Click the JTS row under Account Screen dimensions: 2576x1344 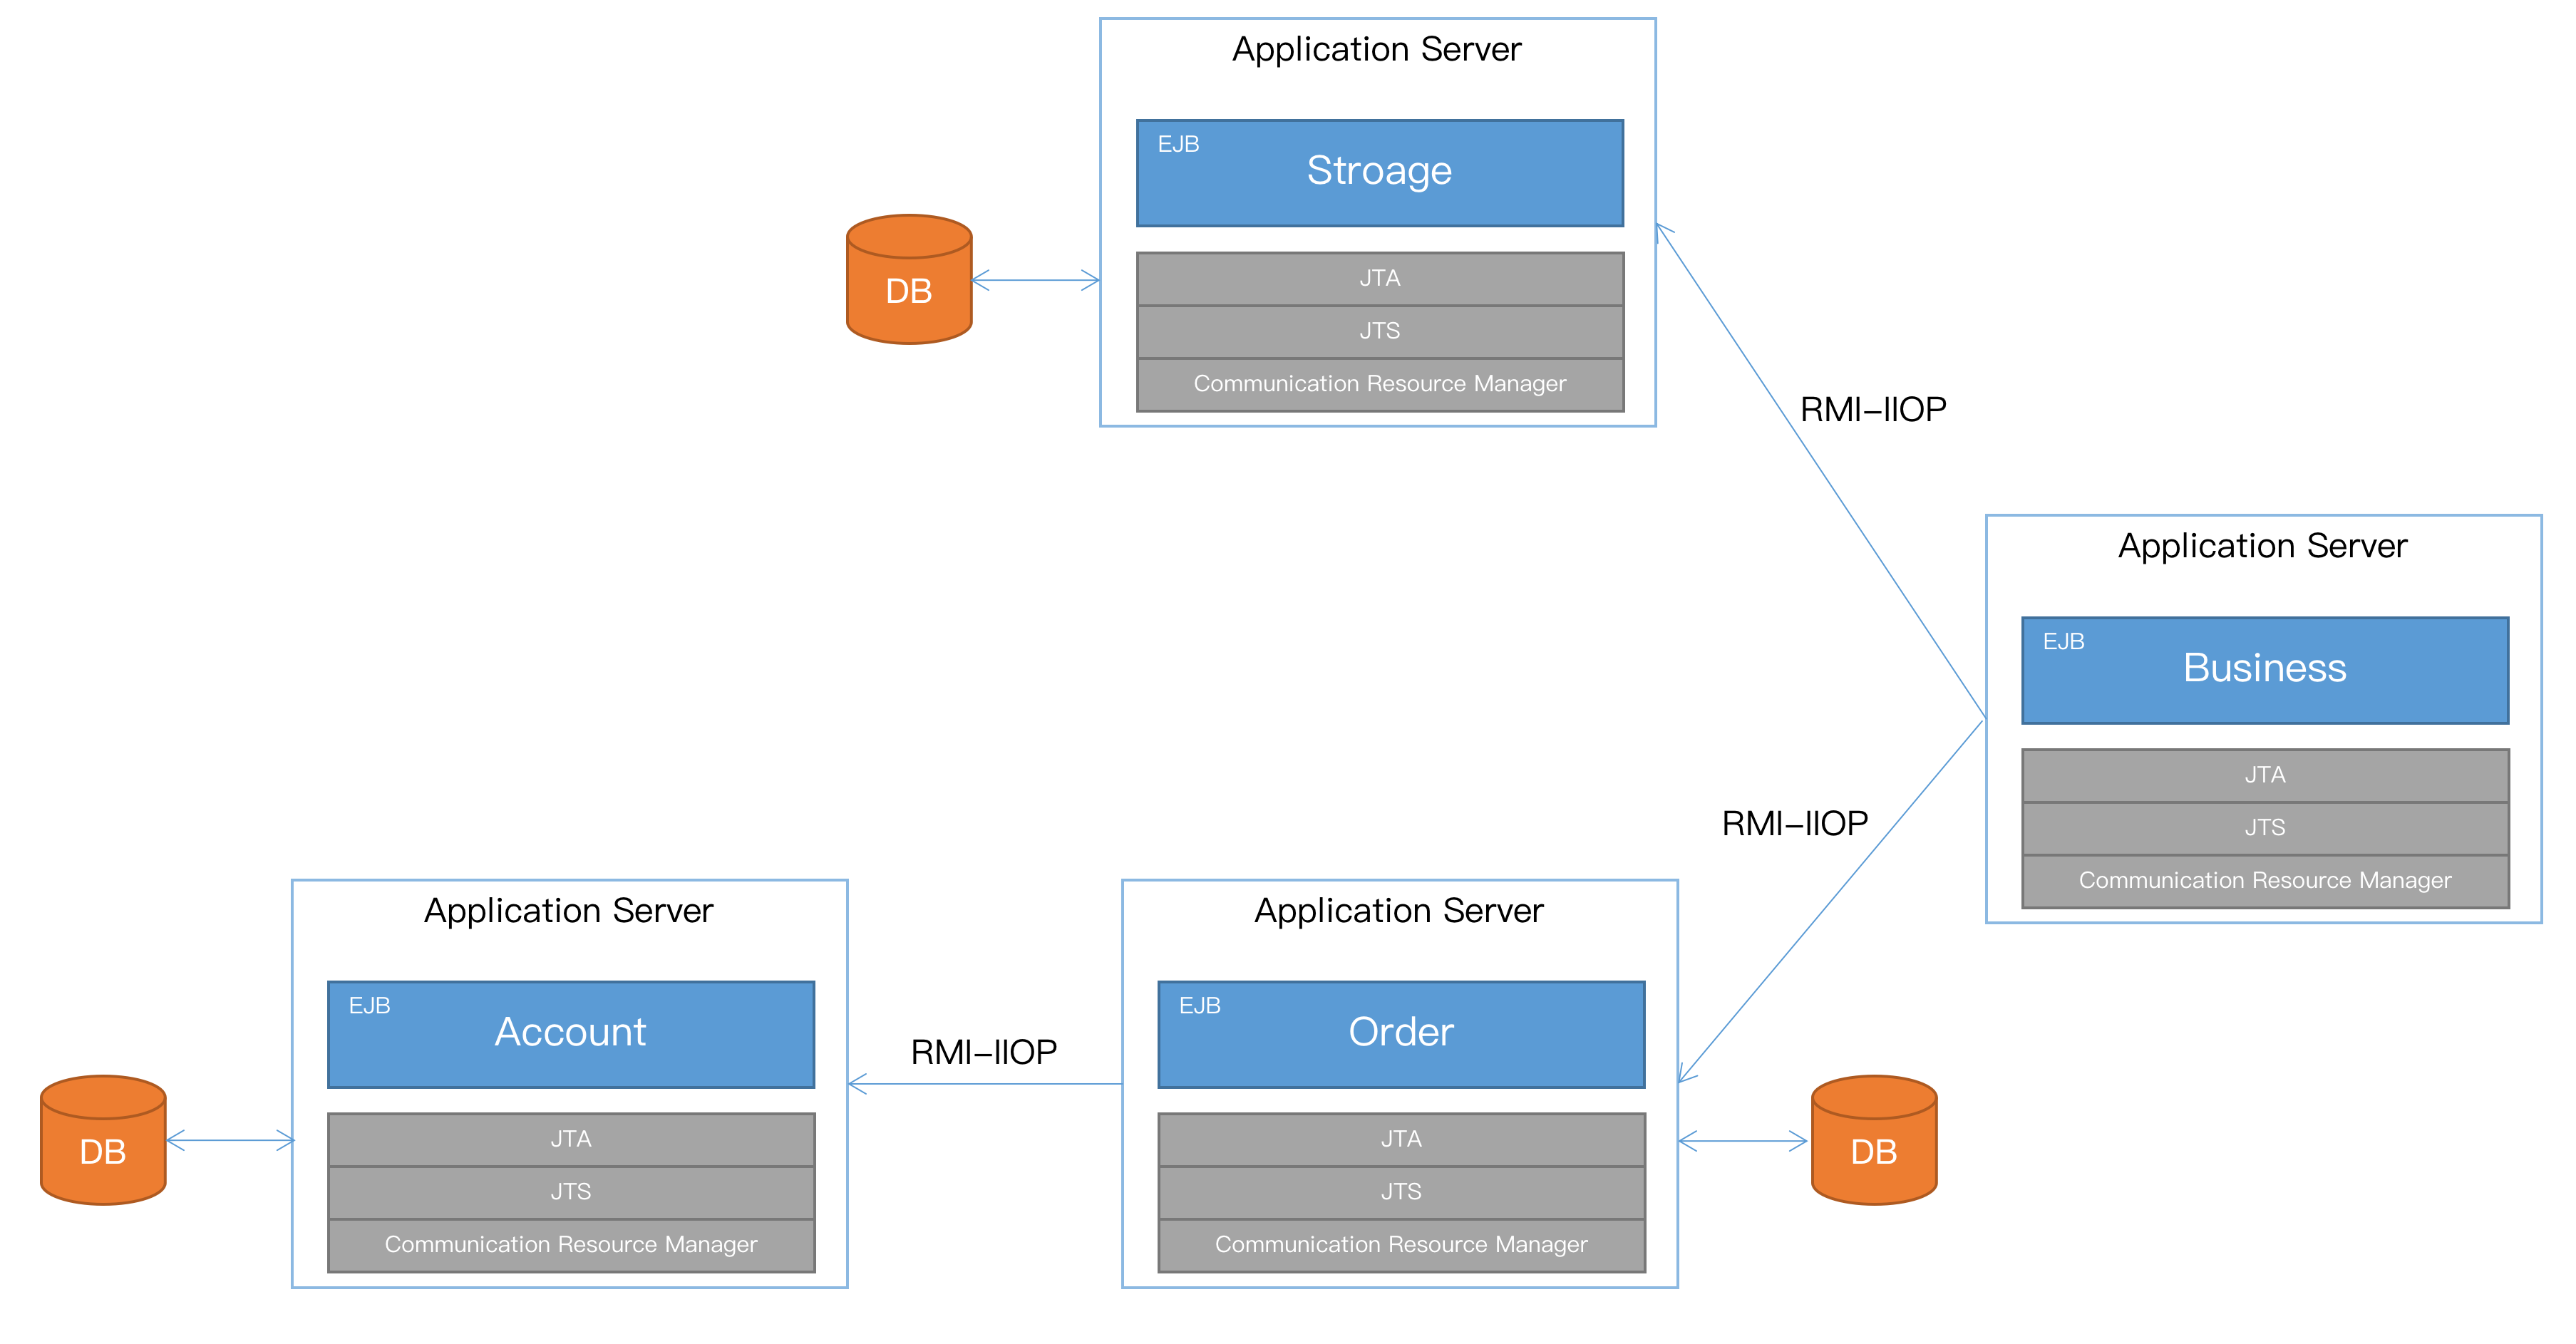(x=571, y=1192)
